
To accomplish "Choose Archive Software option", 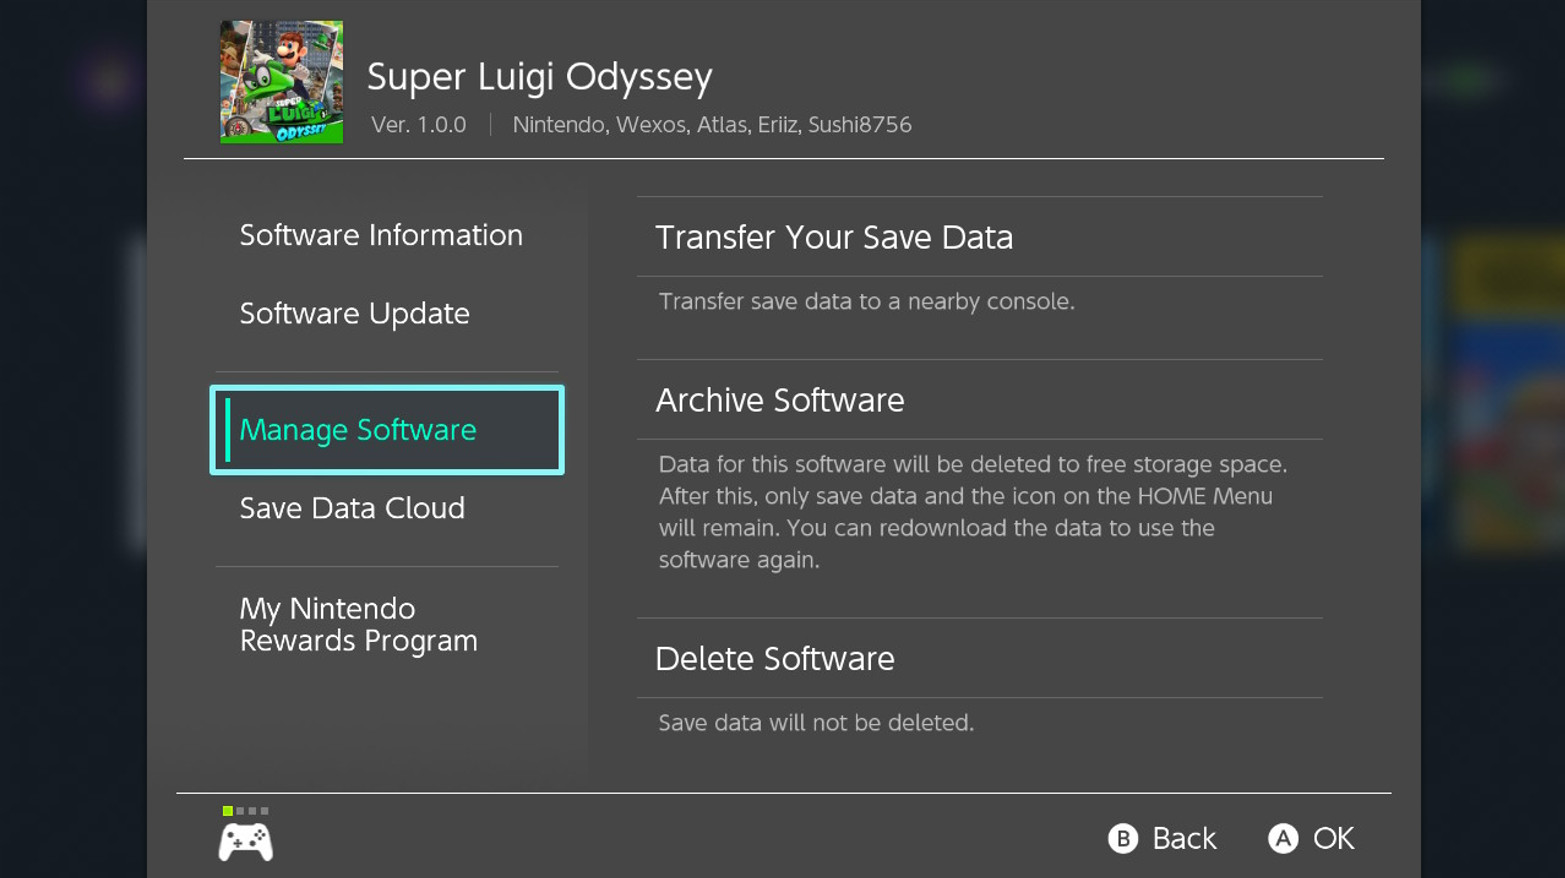I will [780, 400].
